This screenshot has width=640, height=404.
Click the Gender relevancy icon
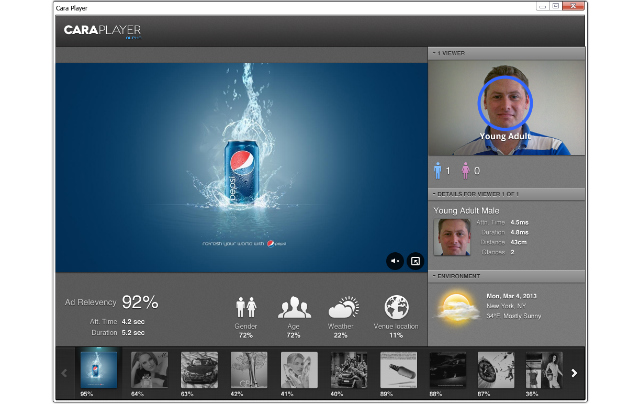[x=246, y=307]
